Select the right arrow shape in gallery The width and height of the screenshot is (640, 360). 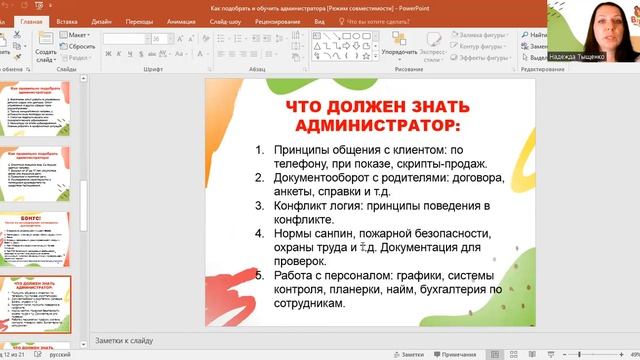coord(347,46)
